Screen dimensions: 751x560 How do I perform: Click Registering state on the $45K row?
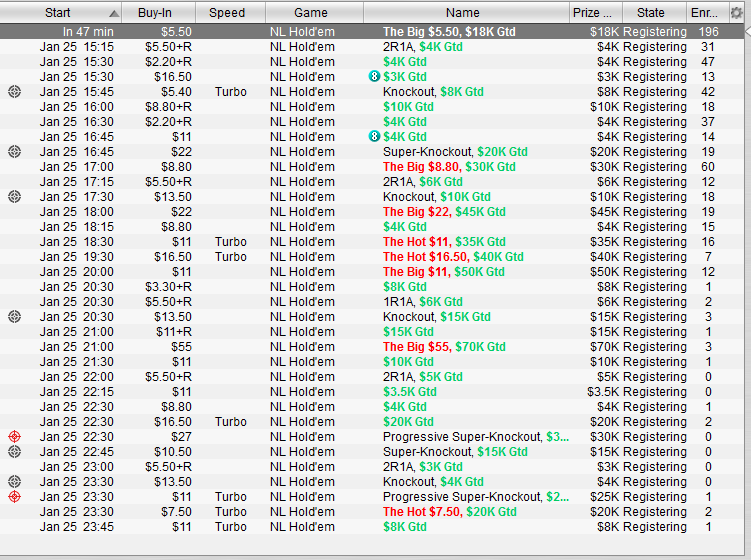point(655,212)
